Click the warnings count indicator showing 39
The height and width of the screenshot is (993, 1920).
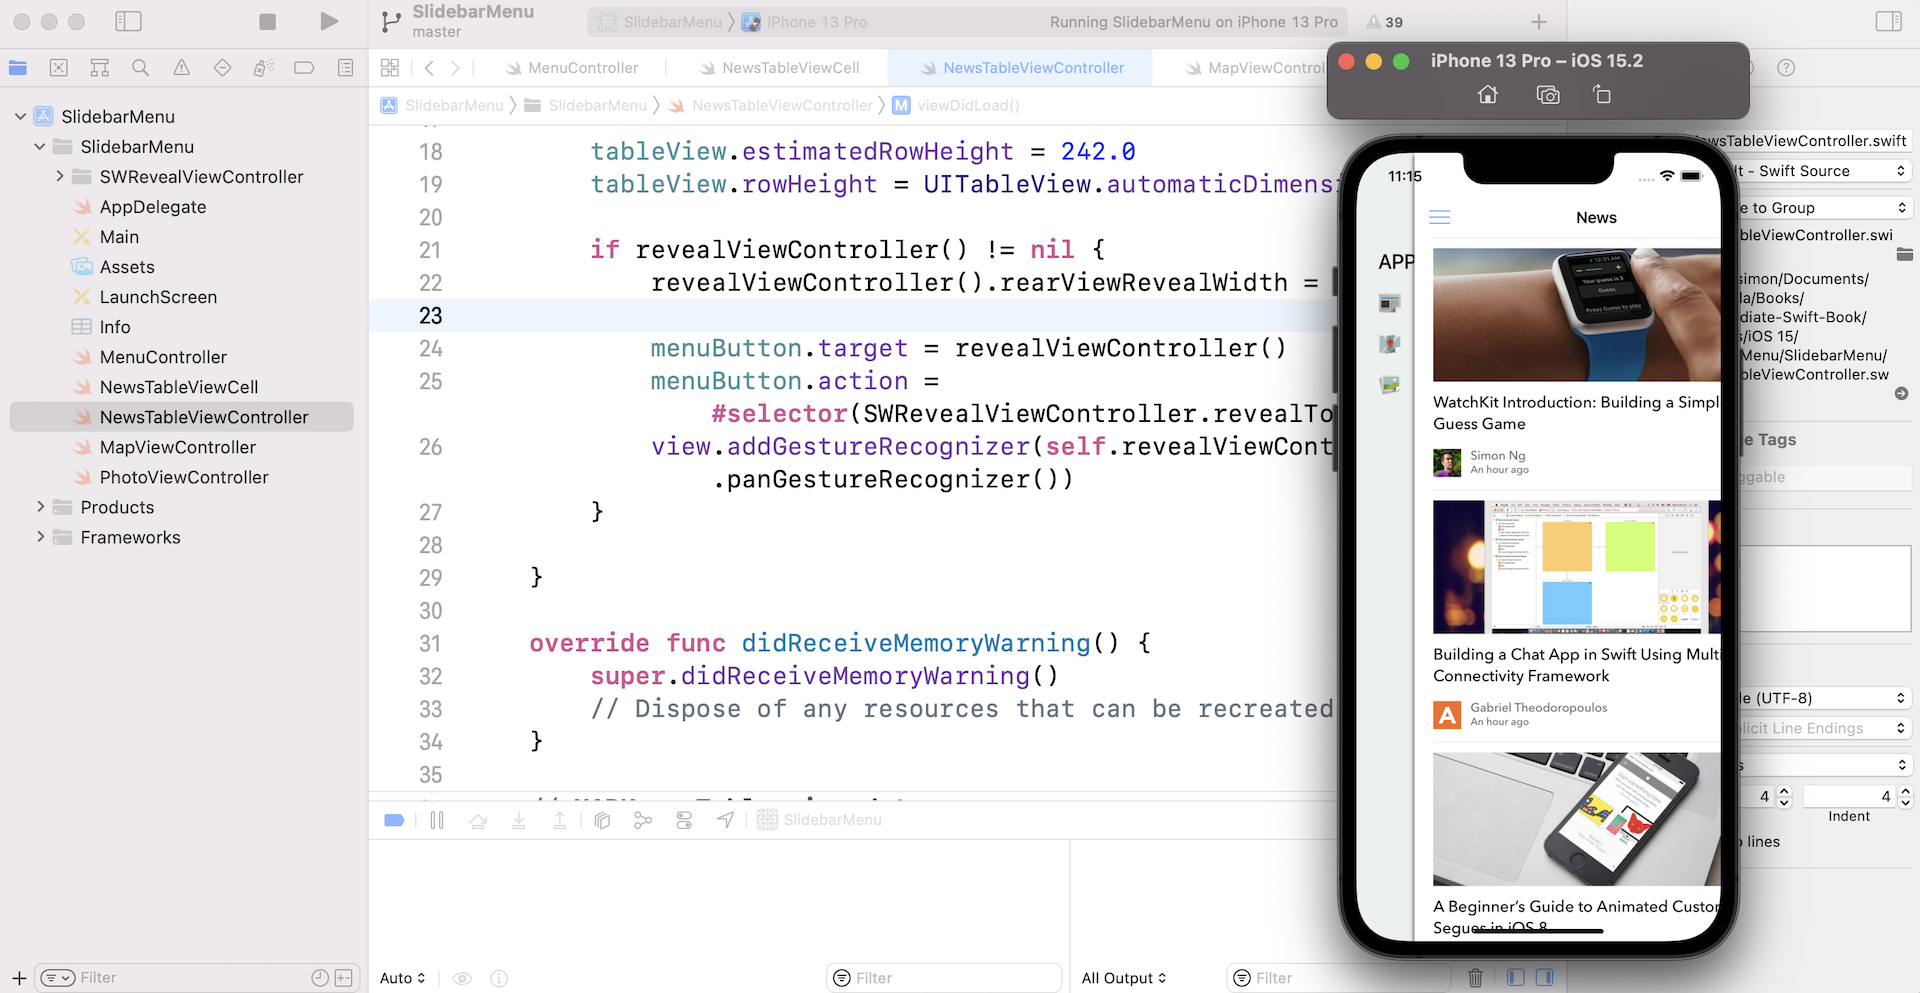point(1385,22)
